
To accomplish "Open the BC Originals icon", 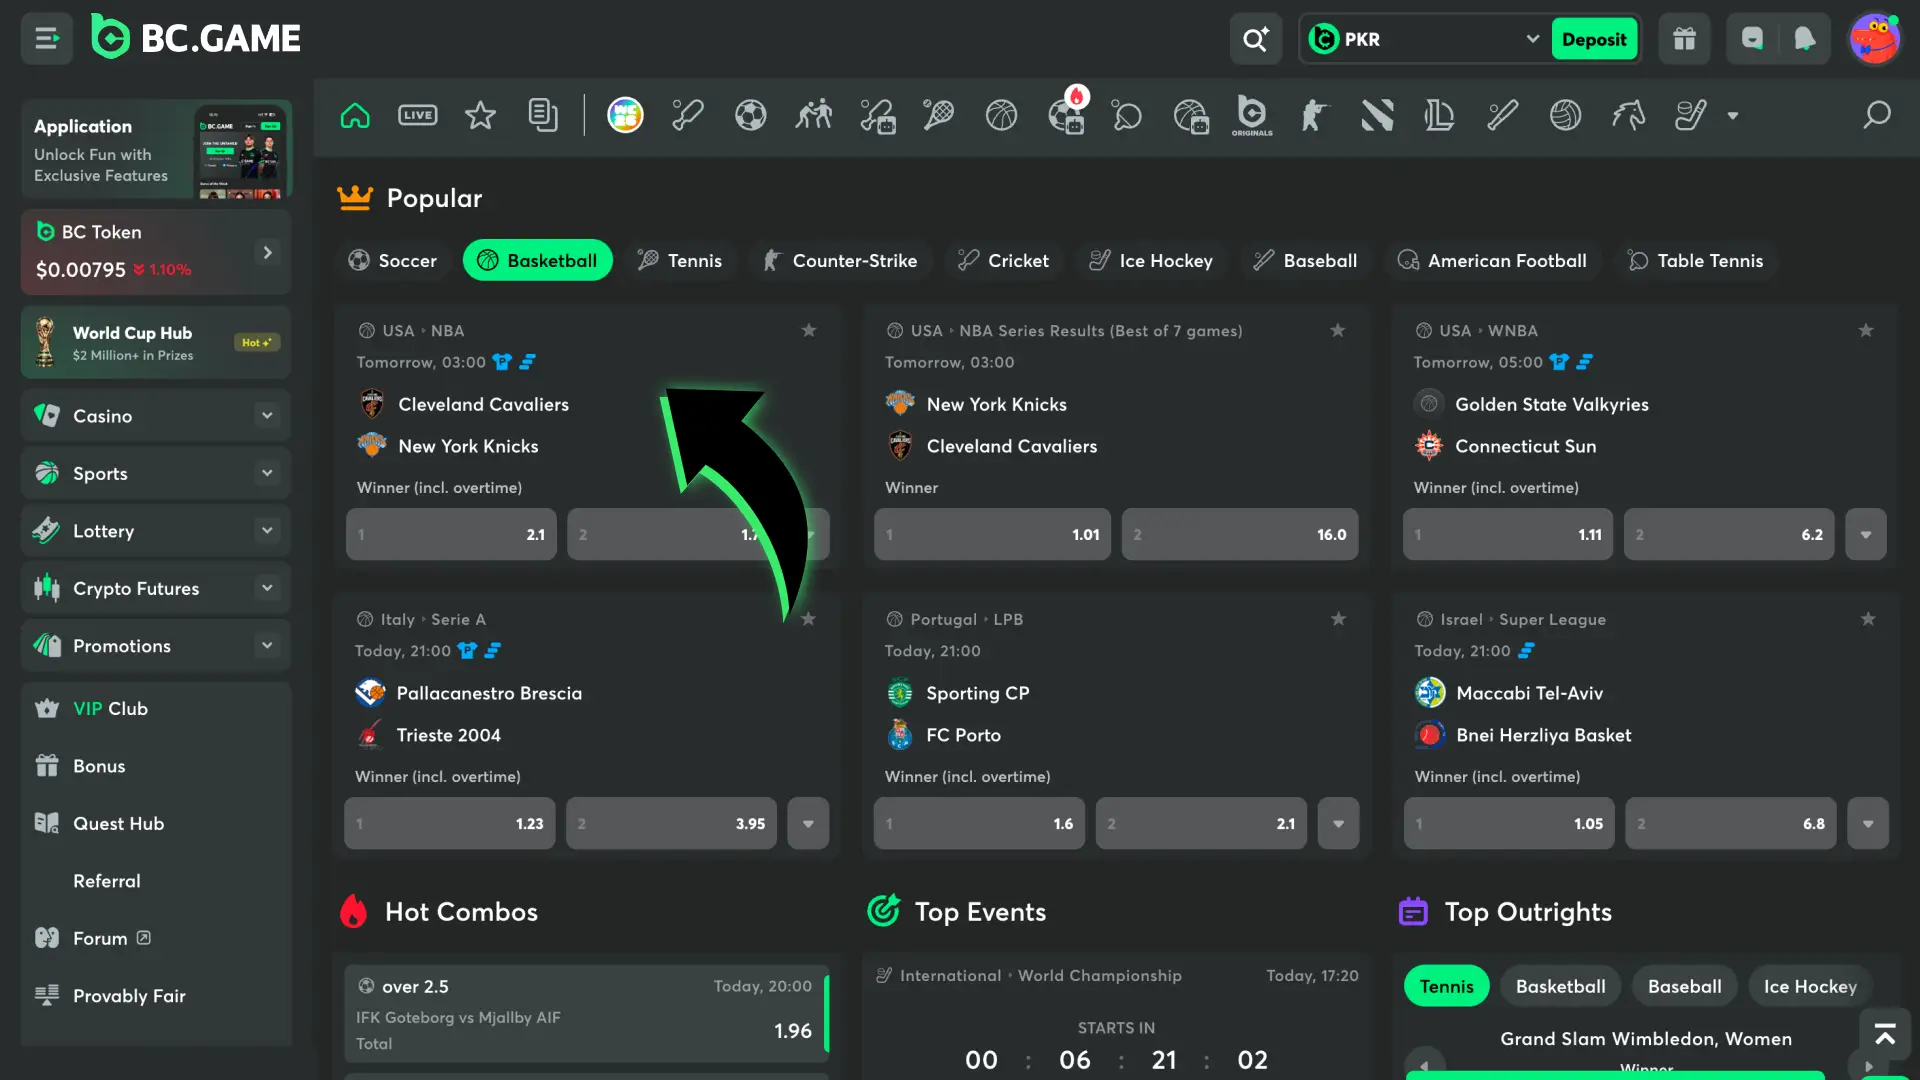I will (1252, 116).
